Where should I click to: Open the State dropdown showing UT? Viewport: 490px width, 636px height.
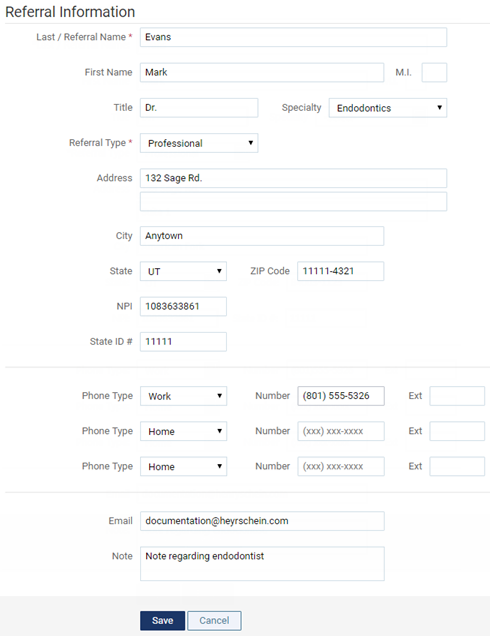183,271
